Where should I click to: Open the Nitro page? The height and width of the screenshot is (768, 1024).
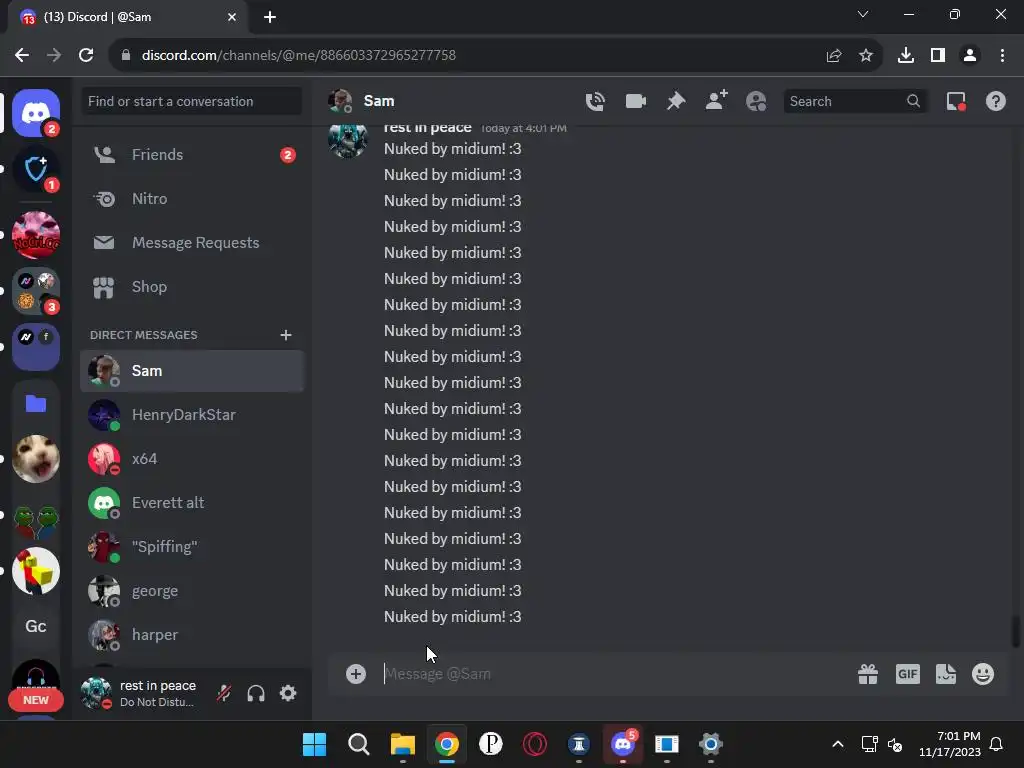point(192,199)
